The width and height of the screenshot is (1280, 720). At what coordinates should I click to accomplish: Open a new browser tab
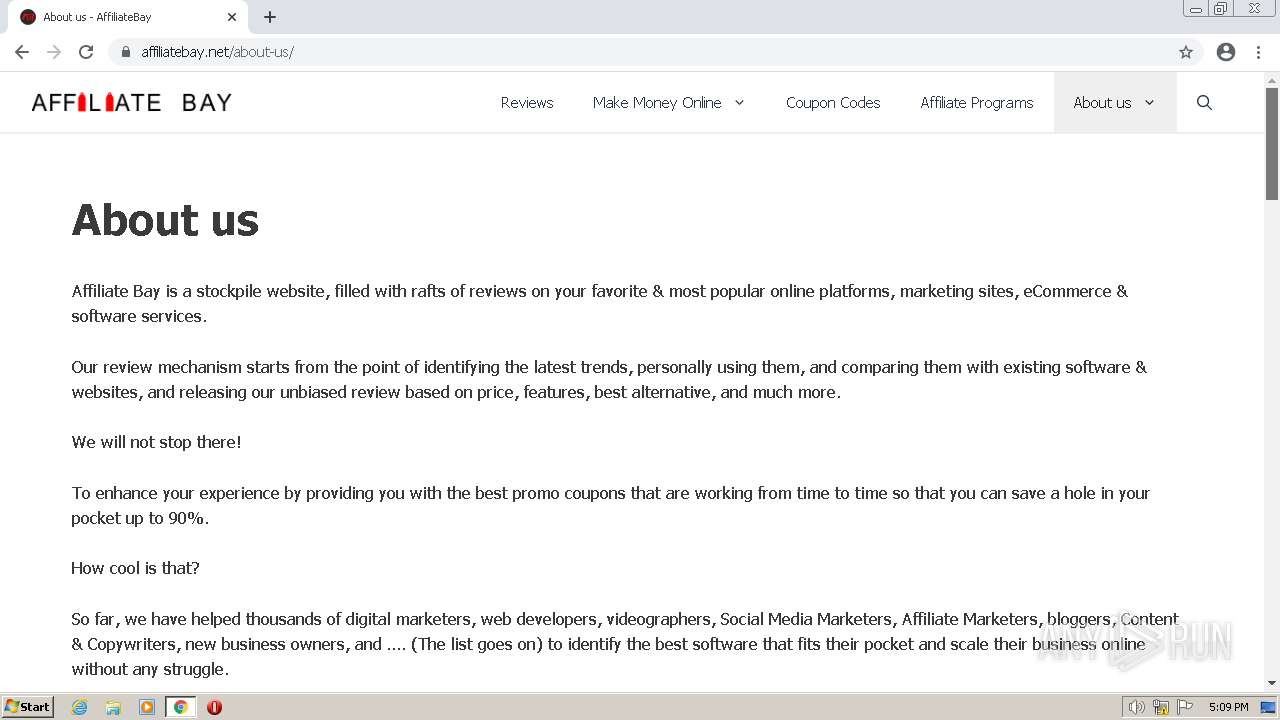point(270,17)
